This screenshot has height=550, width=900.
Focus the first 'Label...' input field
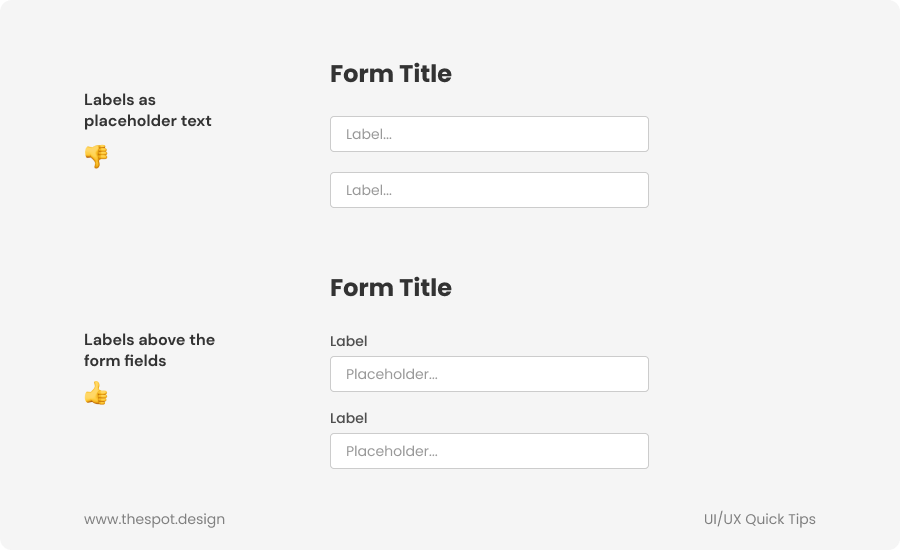(489, 134)
